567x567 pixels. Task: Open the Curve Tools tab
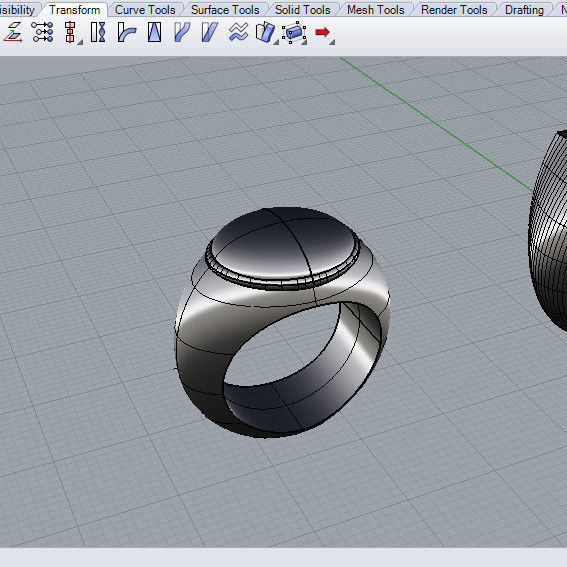145,10
